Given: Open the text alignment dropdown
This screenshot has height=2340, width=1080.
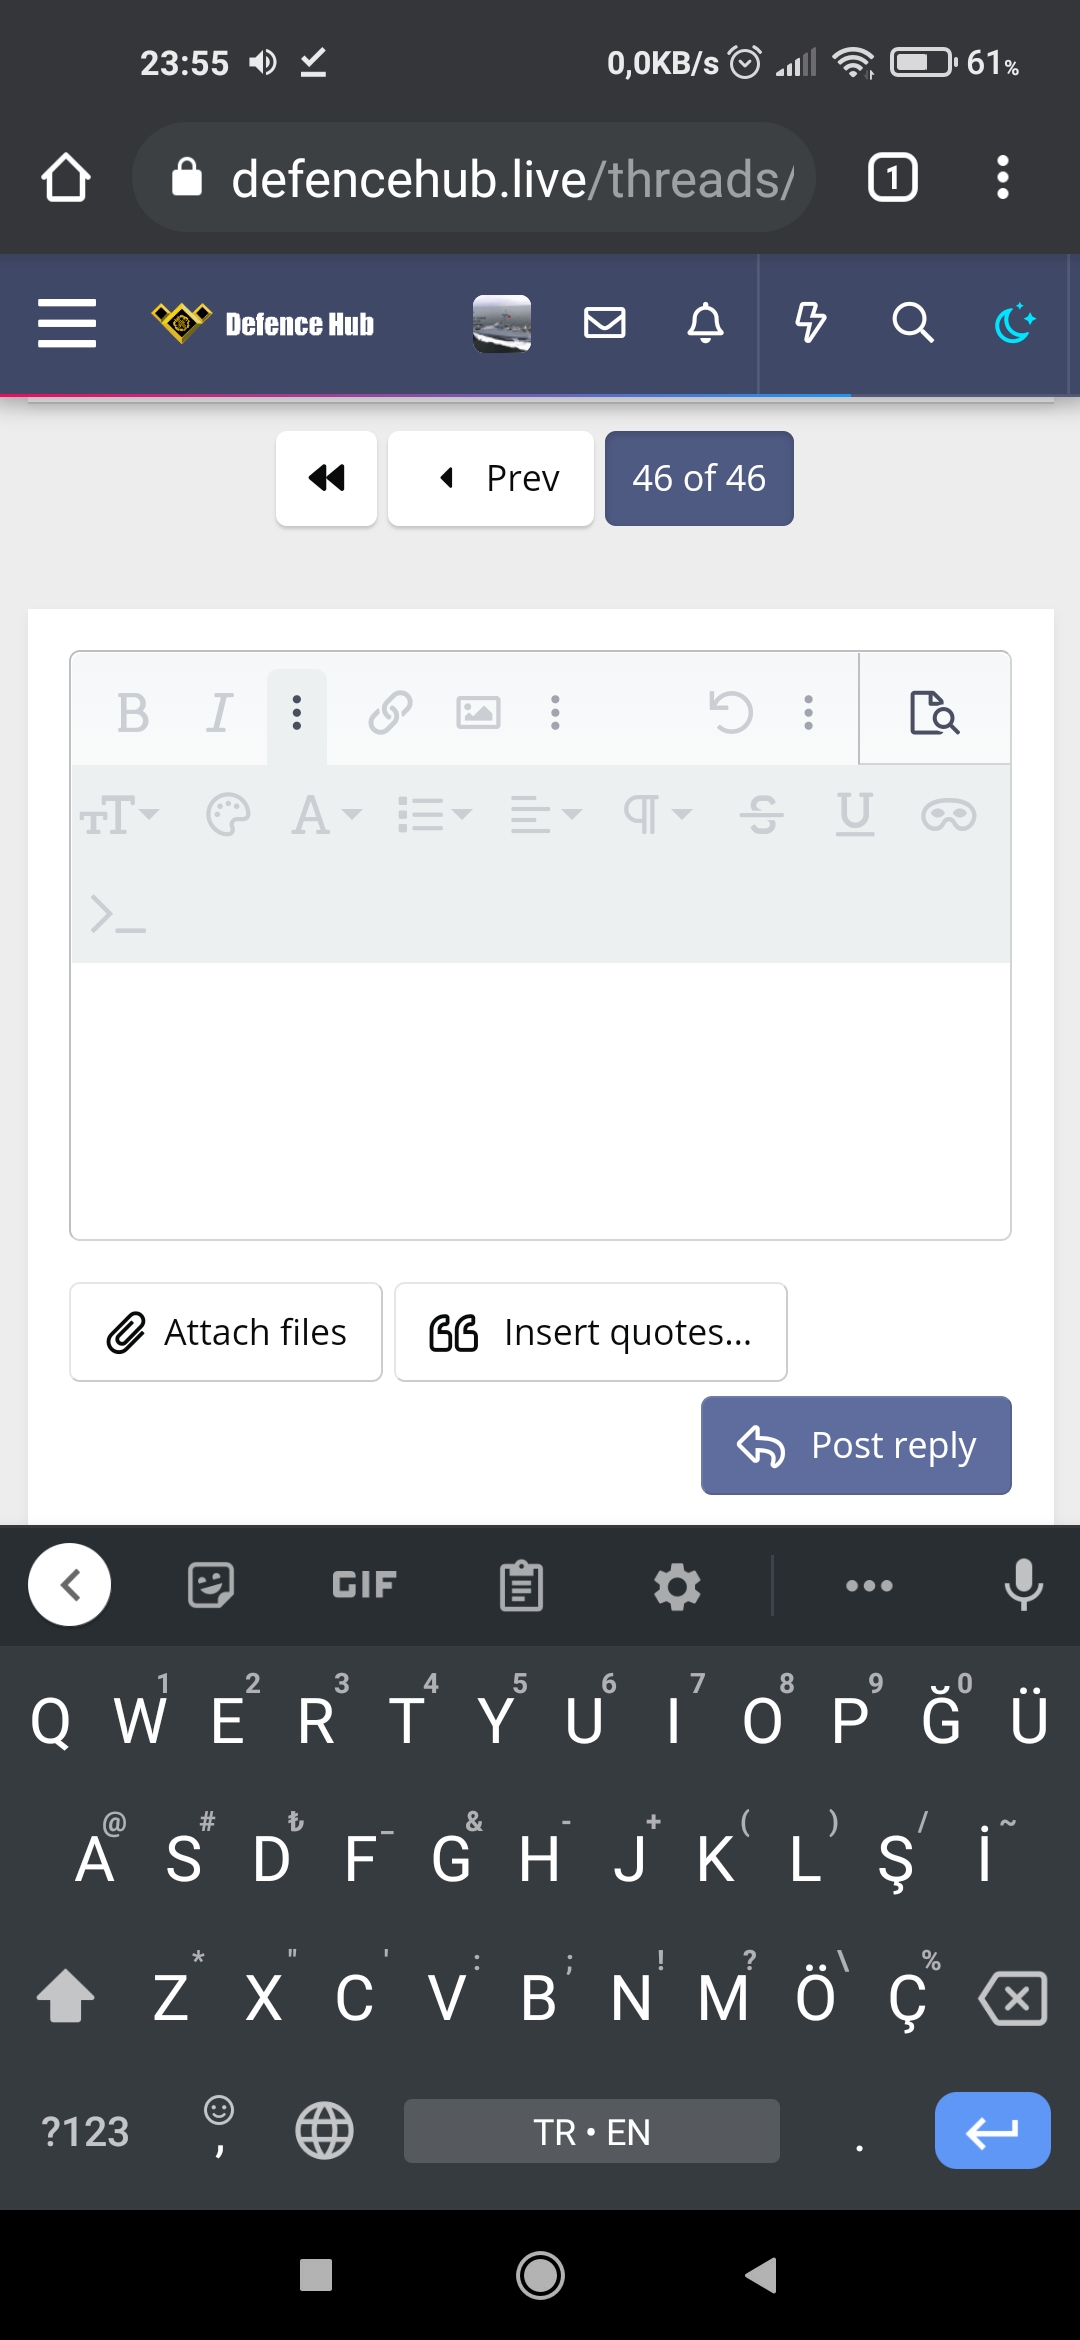Looking at the screenshot, I should [x=545, y=815].
